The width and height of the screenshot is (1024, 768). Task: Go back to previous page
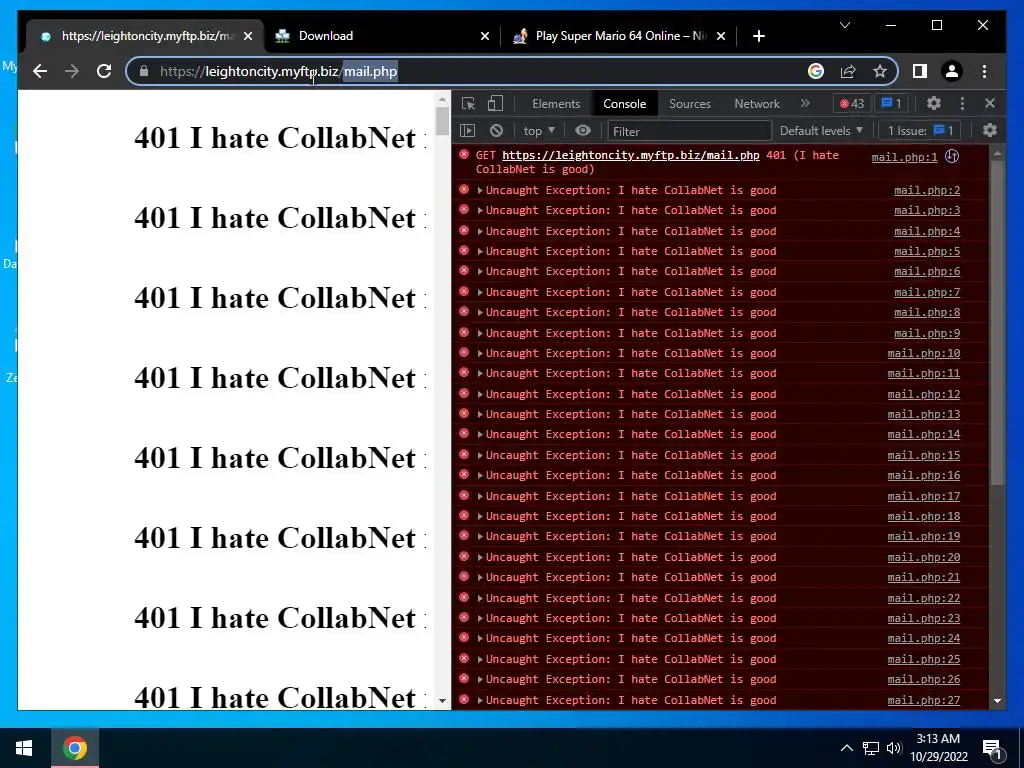pyautogui.click(x=40, y=71)
